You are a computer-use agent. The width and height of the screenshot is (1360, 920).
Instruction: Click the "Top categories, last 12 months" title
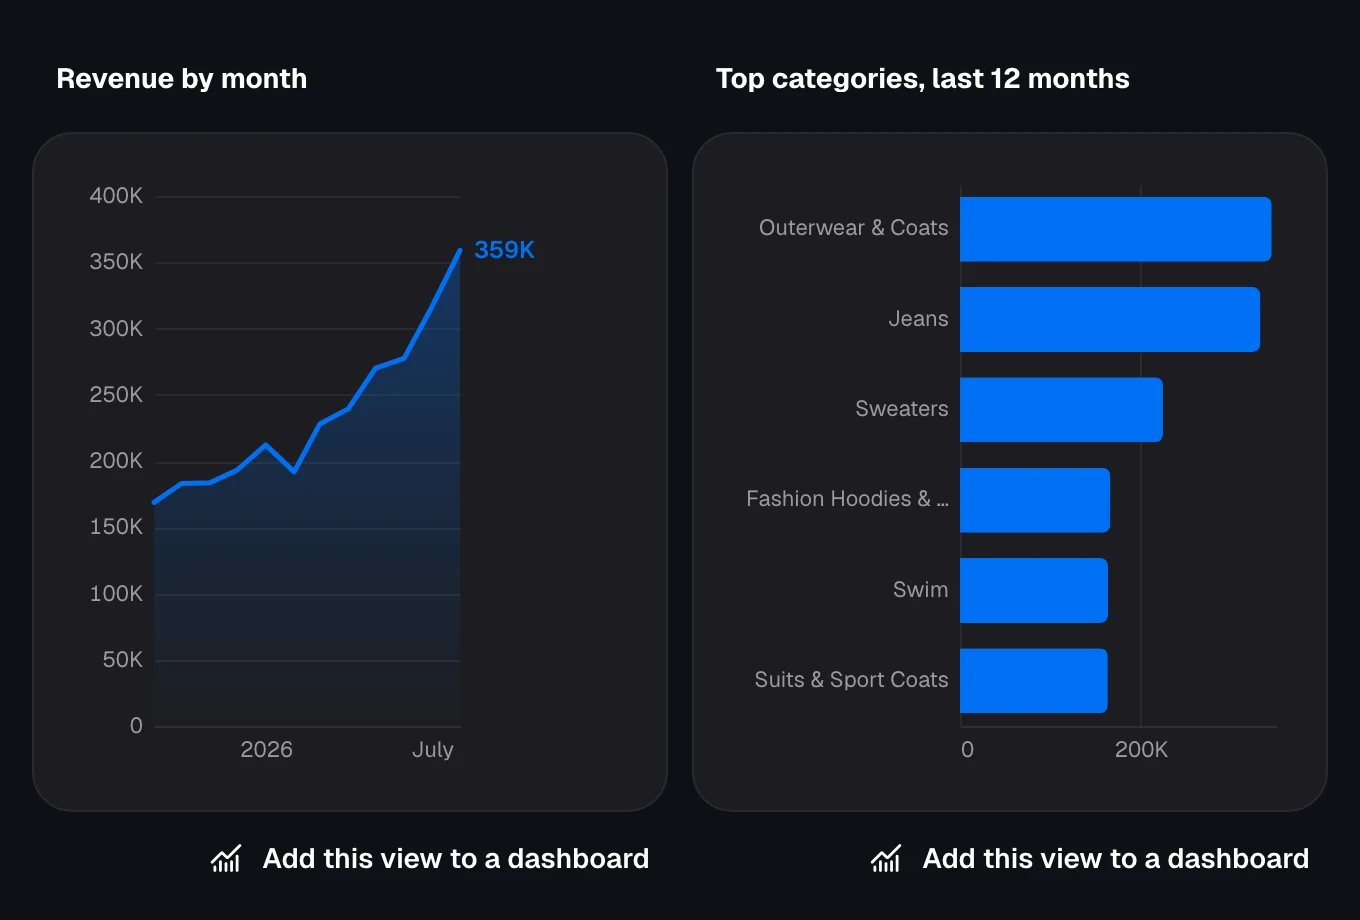point(923,79)
